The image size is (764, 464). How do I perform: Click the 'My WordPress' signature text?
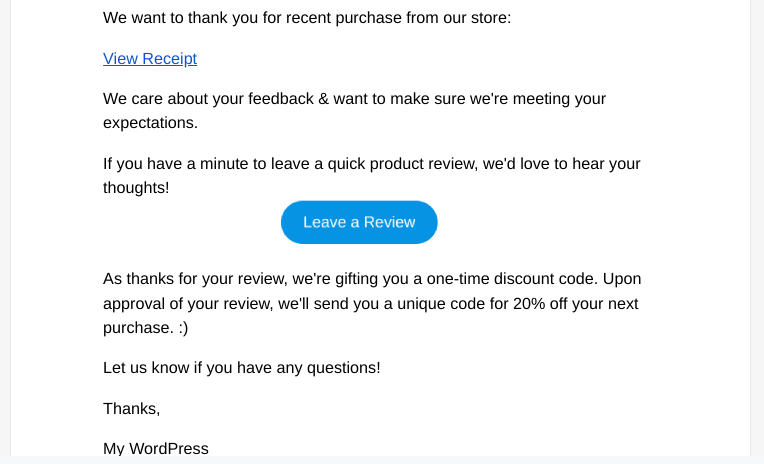click(x=156, y=448)
